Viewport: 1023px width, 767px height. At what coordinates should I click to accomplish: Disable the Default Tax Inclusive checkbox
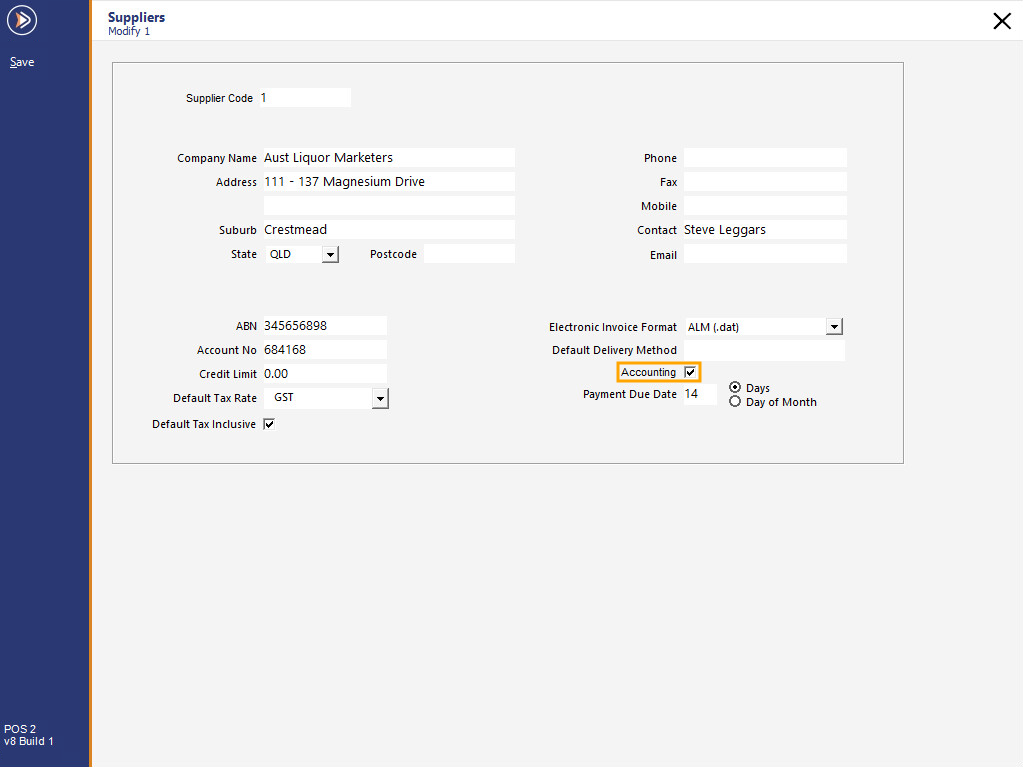[x=268, y=423]
